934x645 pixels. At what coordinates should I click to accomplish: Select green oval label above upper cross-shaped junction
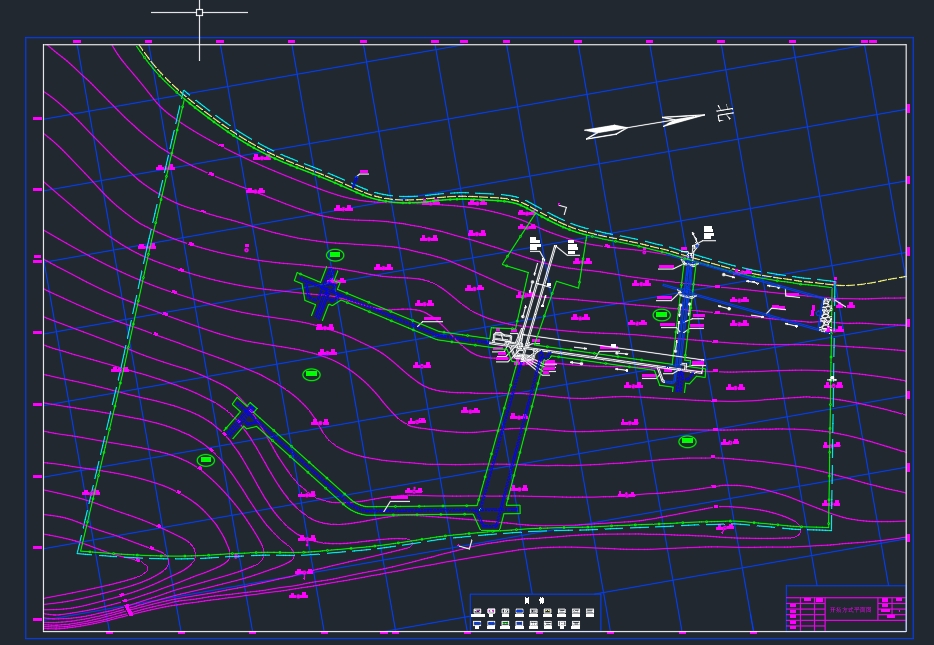[335, 255]
